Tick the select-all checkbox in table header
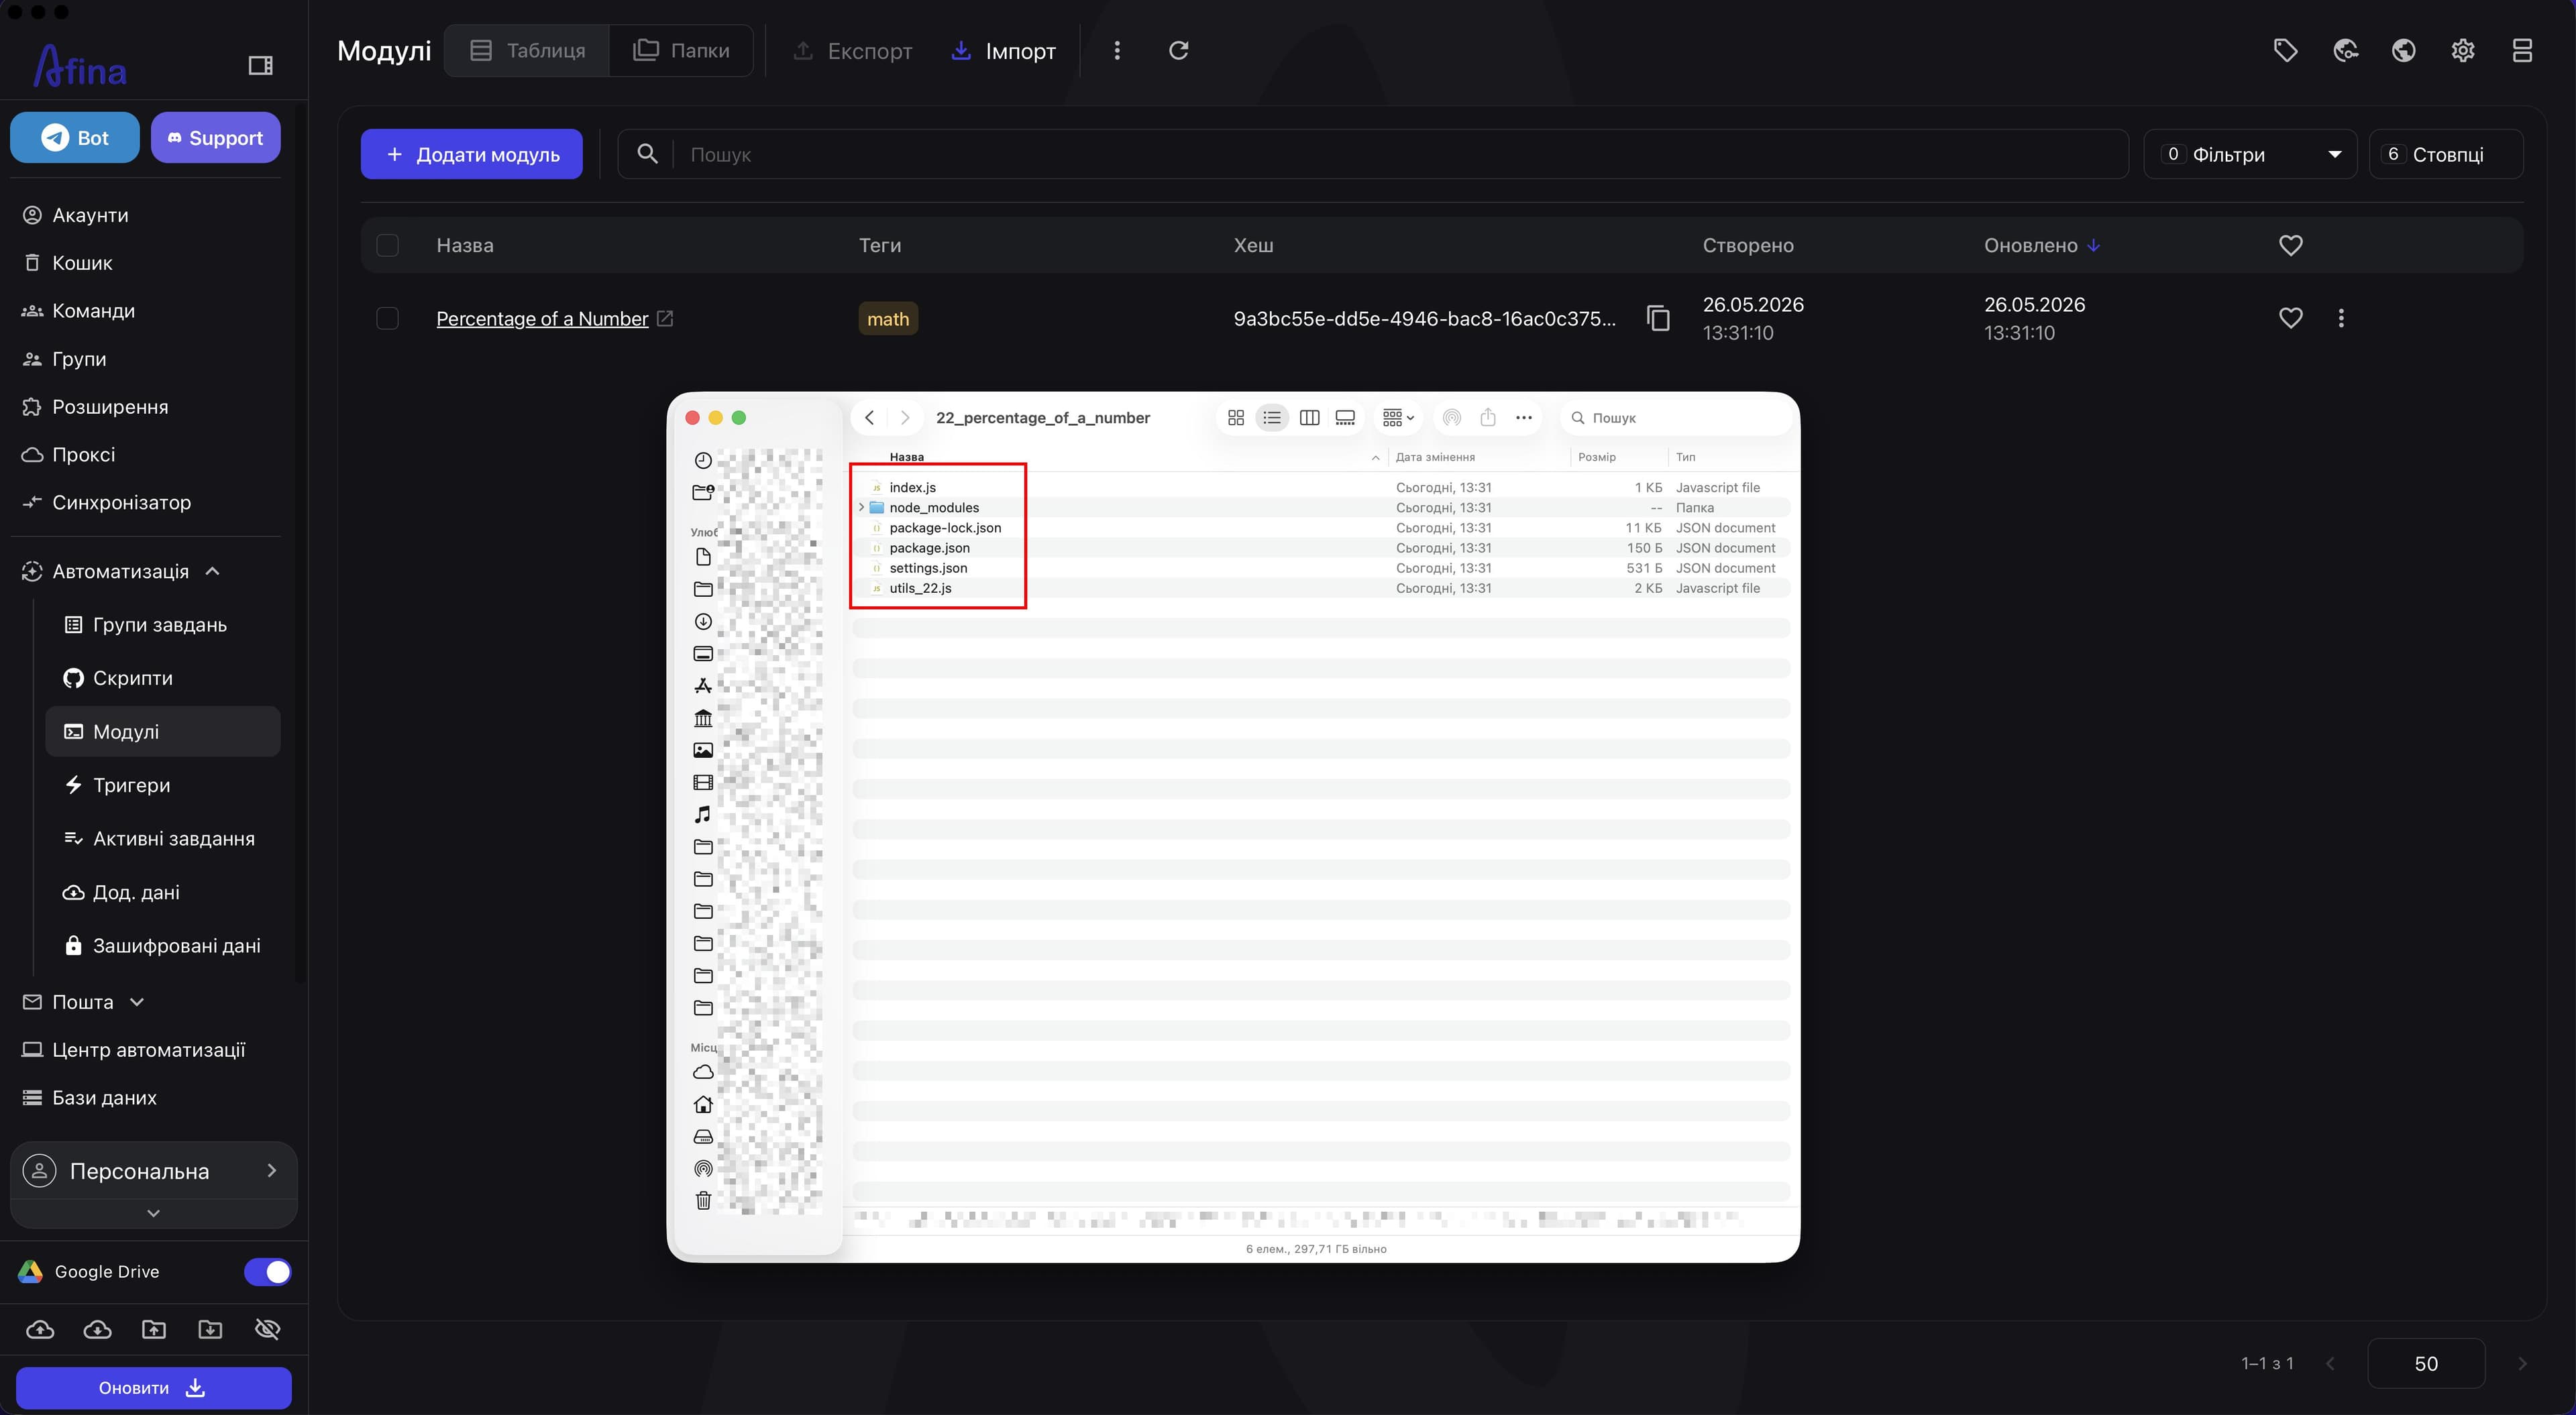 387,245
